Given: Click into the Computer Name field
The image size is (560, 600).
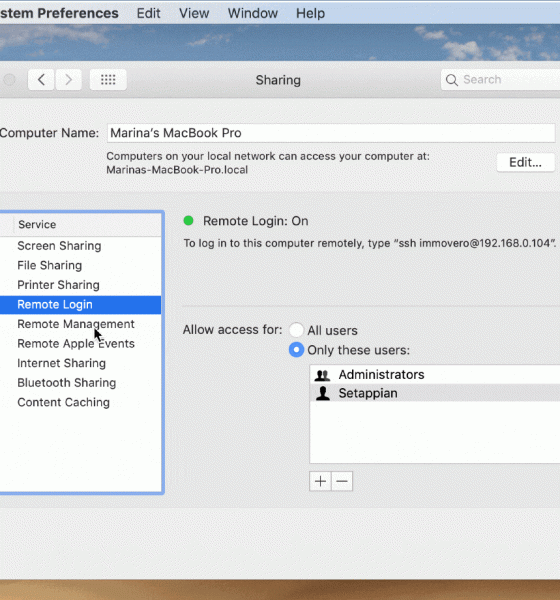Looking at the screenshot, I should 331,133.
